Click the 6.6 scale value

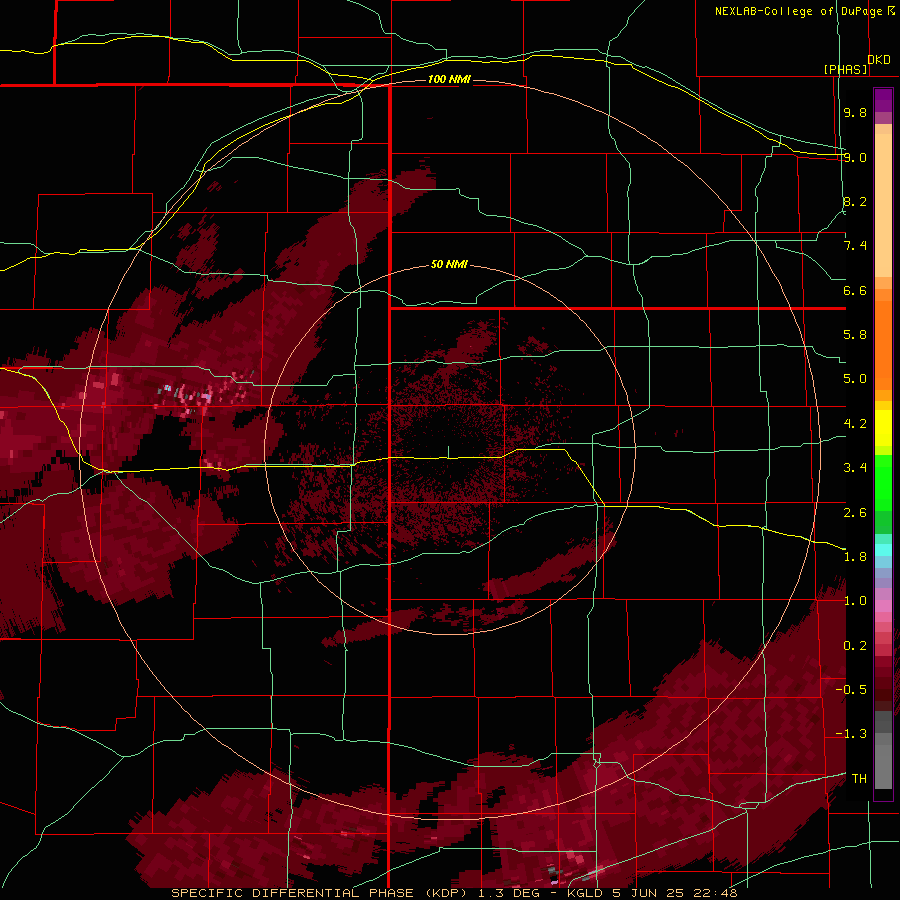tap(855, 290)
